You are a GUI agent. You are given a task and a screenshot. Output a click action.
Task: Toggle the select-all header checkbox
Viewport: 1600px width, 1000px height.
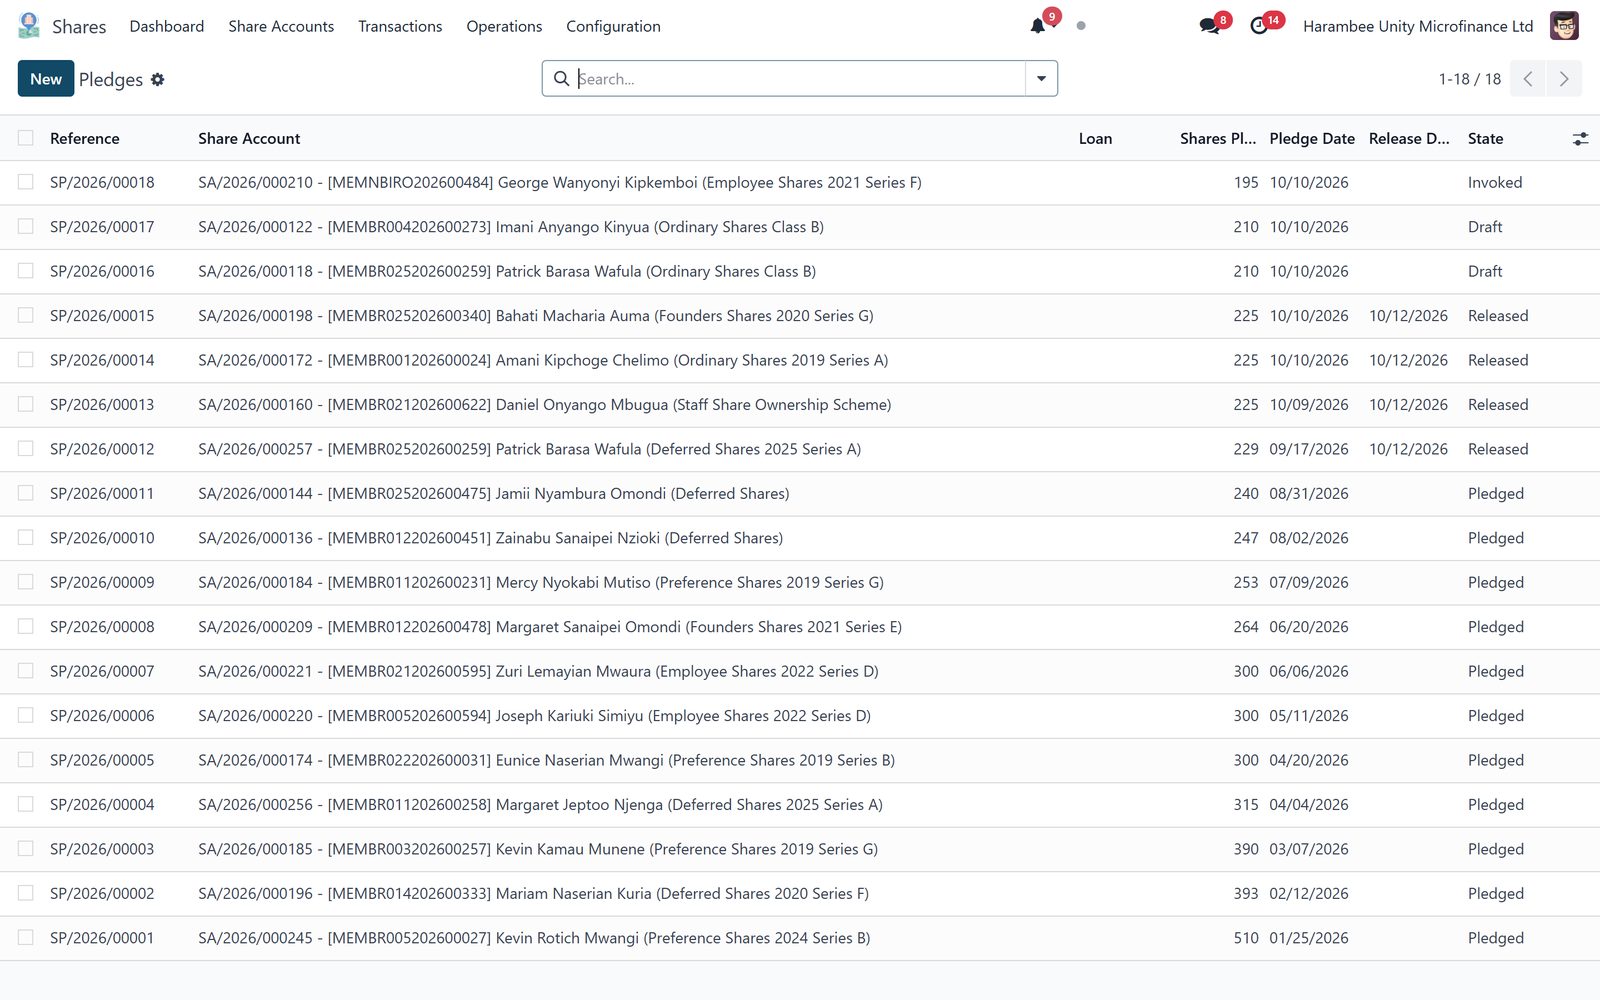coord(26,138)
